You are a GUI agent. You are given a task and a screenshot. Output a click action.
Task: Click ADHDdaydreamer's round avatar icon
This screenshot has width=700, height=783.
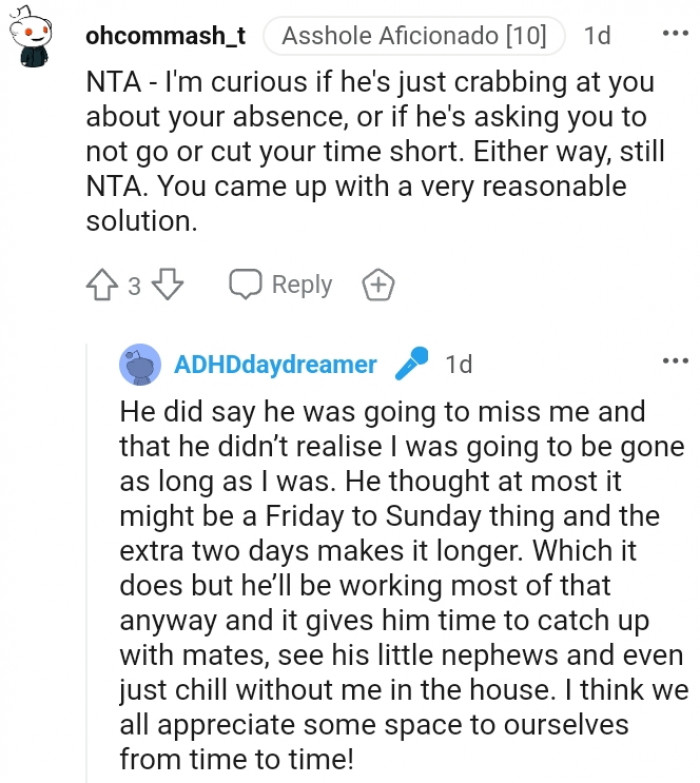pyautogui.click(x=140, y=365)
